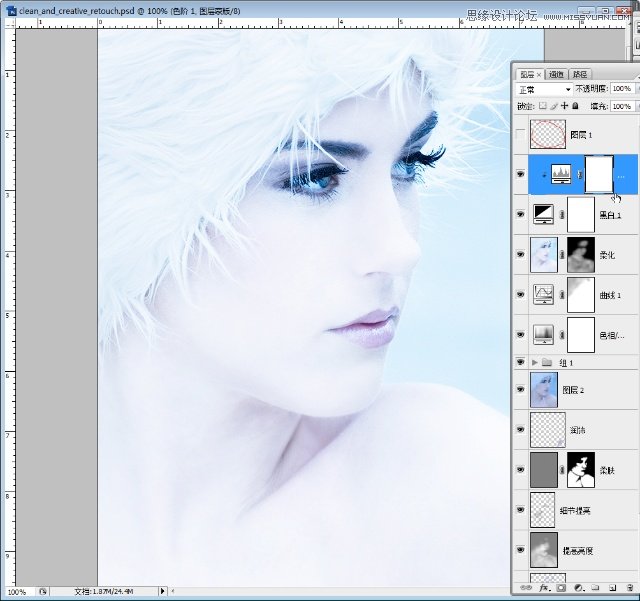Viewport: 640px width, 601px height.
Task: Hide the 柔肤 layer
Action: (520, 470)
